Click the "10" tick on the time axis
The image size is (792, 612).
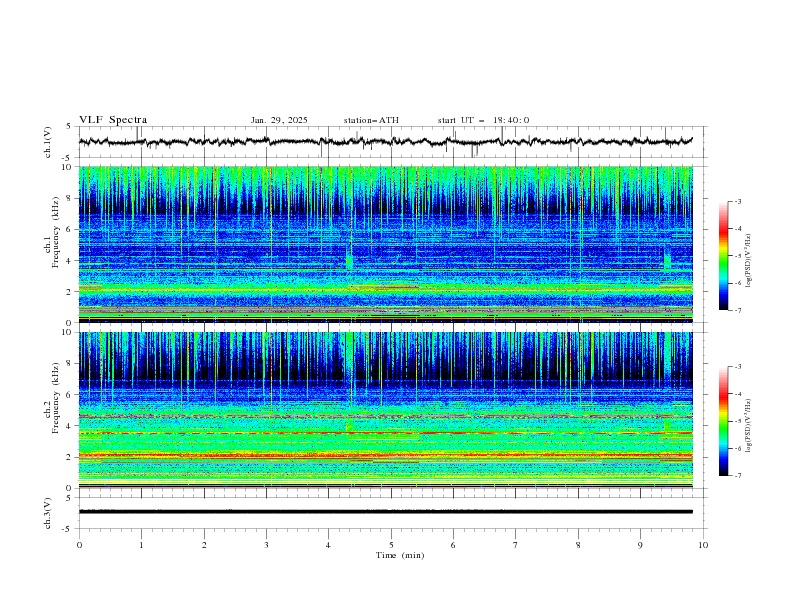[703, 545]
